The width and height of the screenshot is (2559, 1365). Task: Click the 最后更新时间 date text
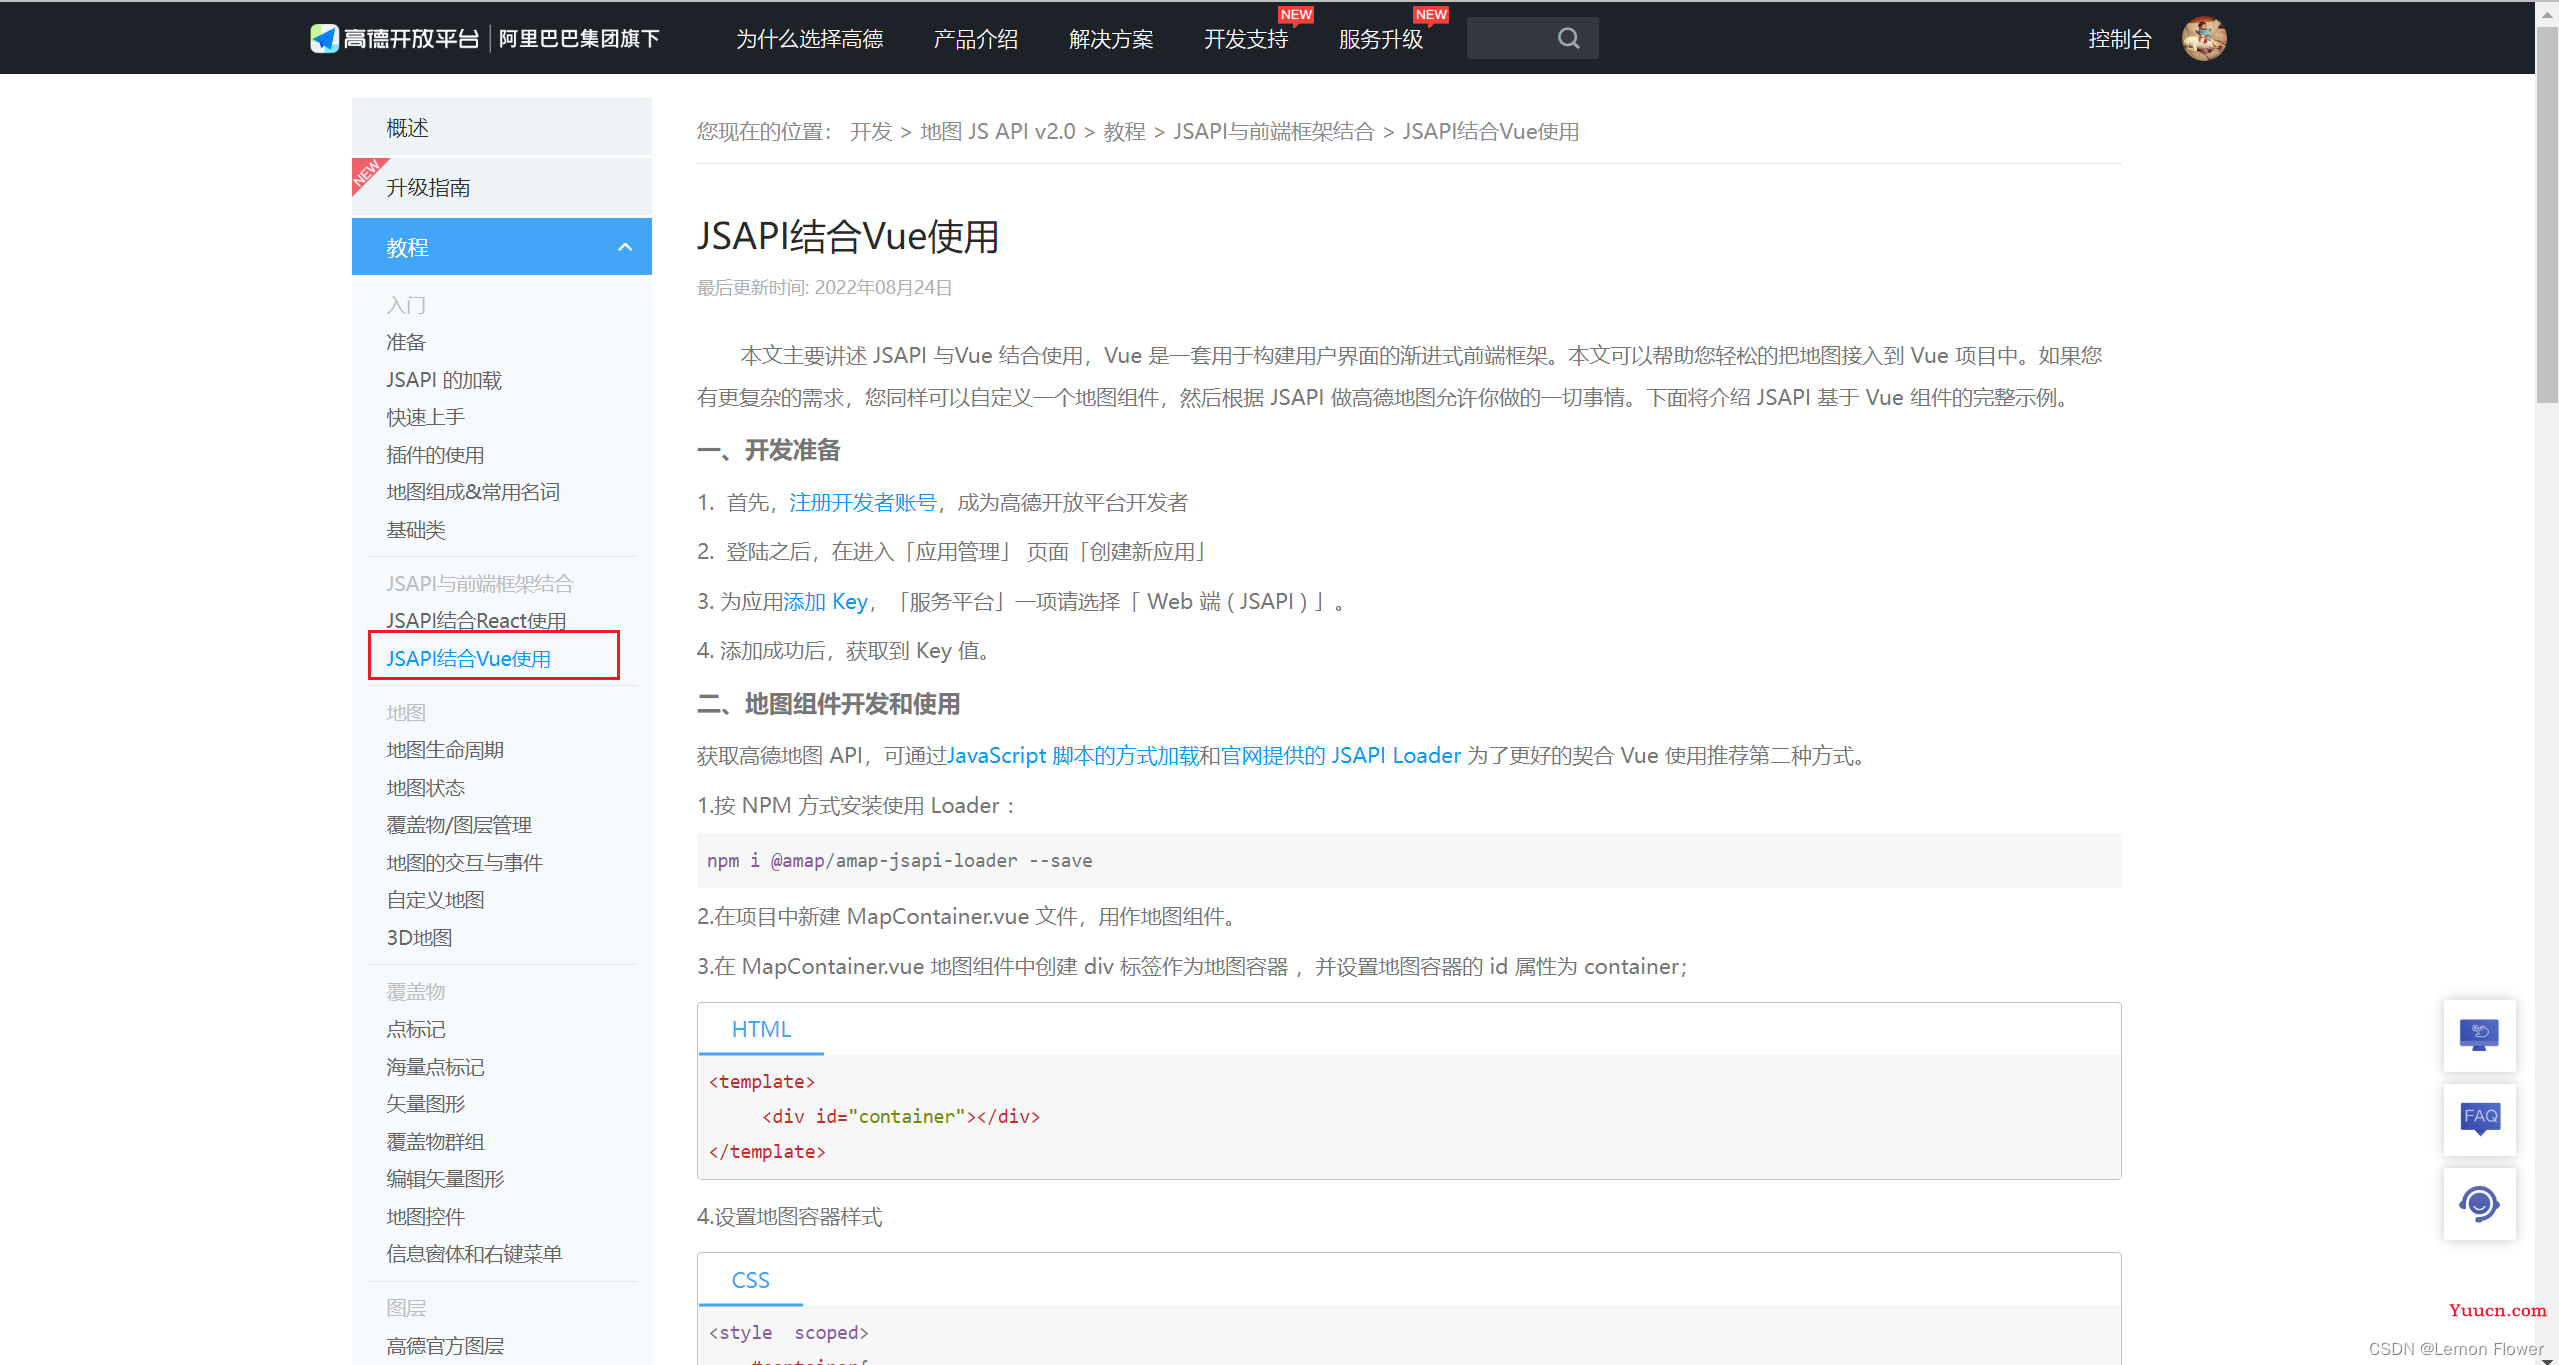[824, 288]
